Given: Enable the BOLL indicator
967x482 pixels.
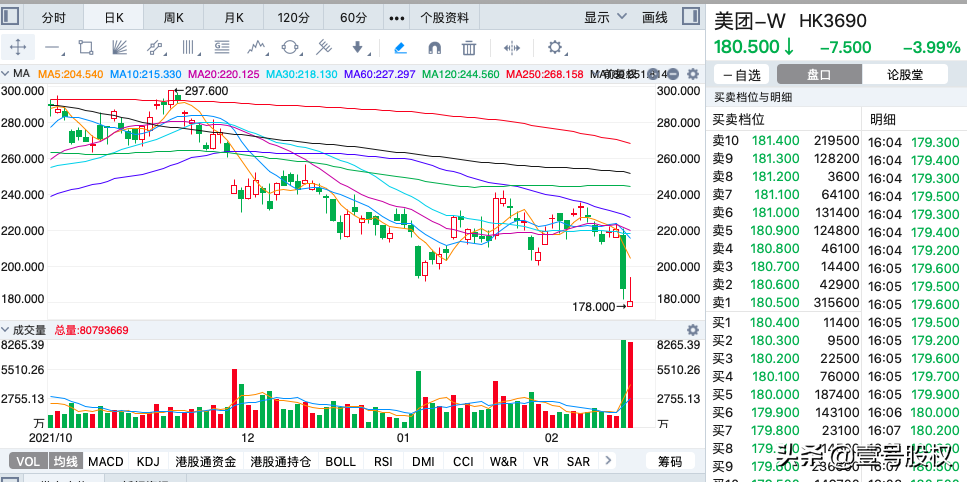Looking at the screenshot, I should click(340, 461).
